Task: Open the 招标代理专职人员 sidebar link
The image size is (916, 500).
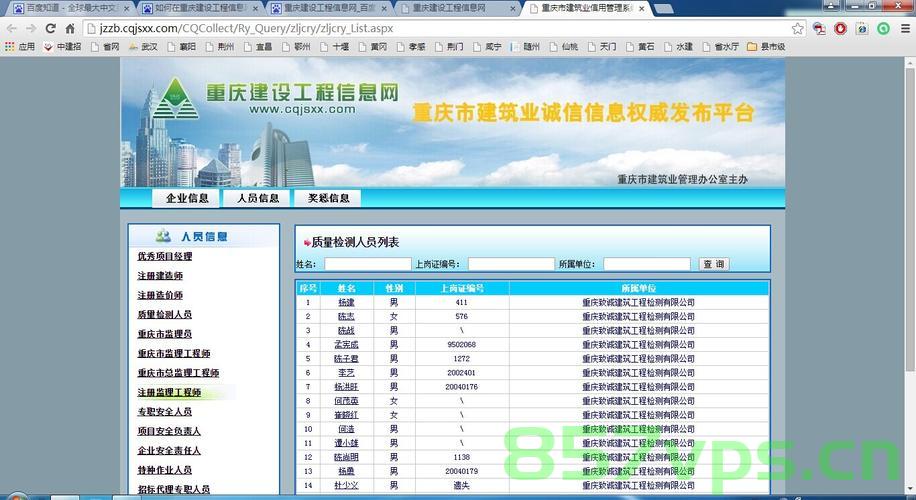Action: pyautogui.click(x=174, y=489)
